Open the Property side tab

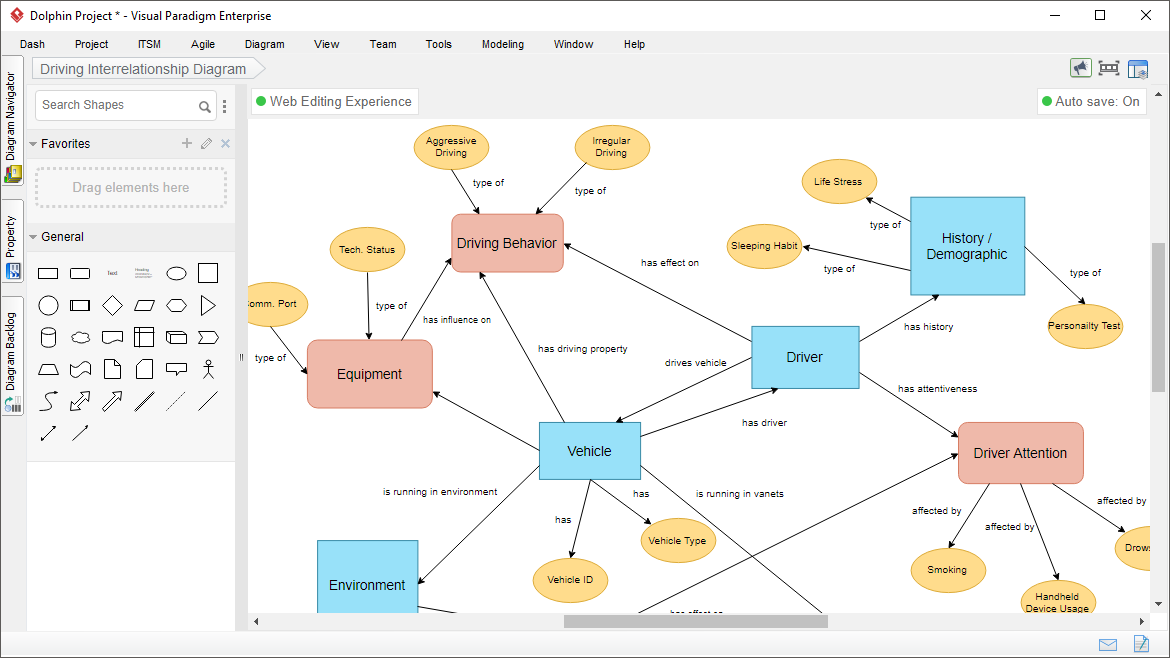12,242
